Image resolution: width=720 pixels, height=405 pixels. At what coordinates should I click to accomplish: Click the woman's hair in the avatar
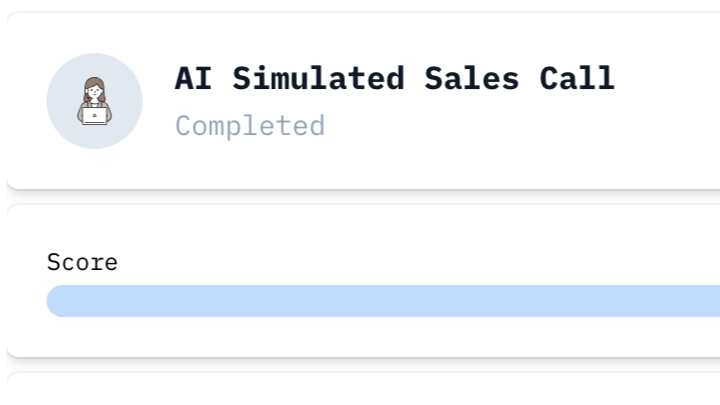click(x=95, y=82)
